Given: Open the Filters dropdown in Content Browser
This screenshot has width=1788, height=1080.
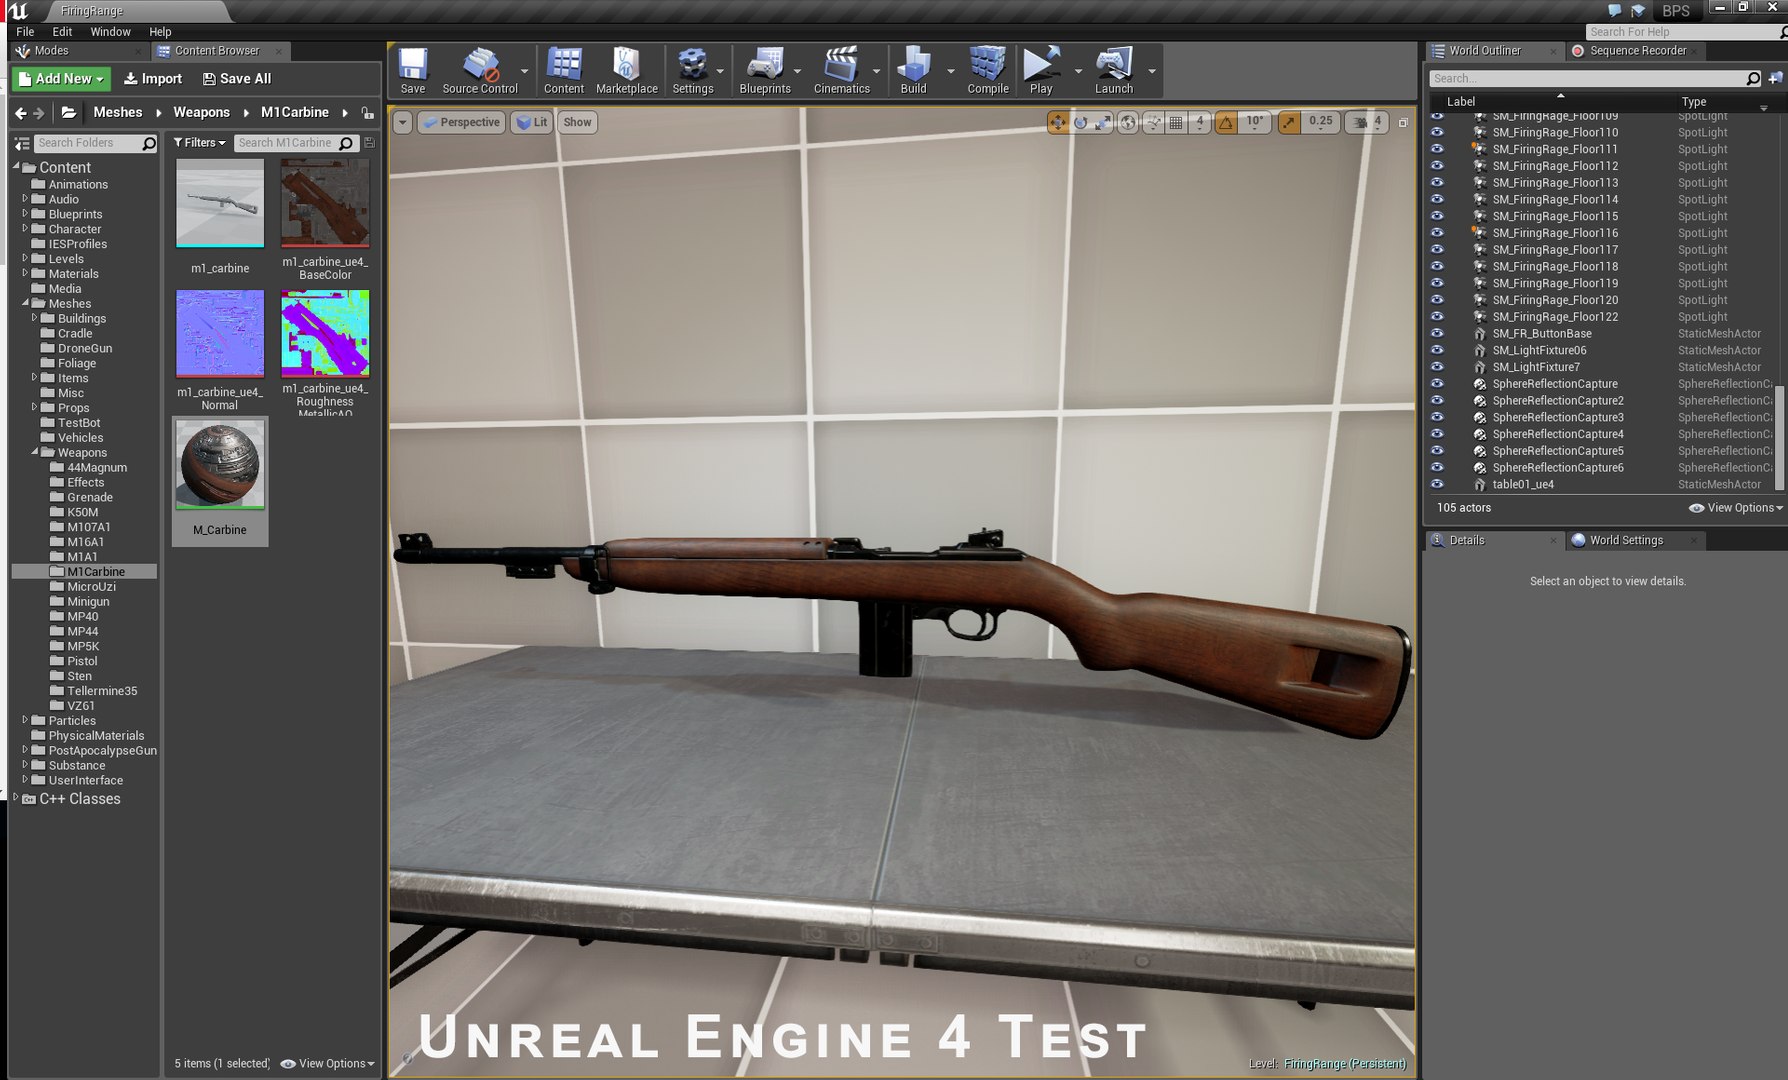Looking at the screenshot, I should pyautogui.click(x=200, y=143).
